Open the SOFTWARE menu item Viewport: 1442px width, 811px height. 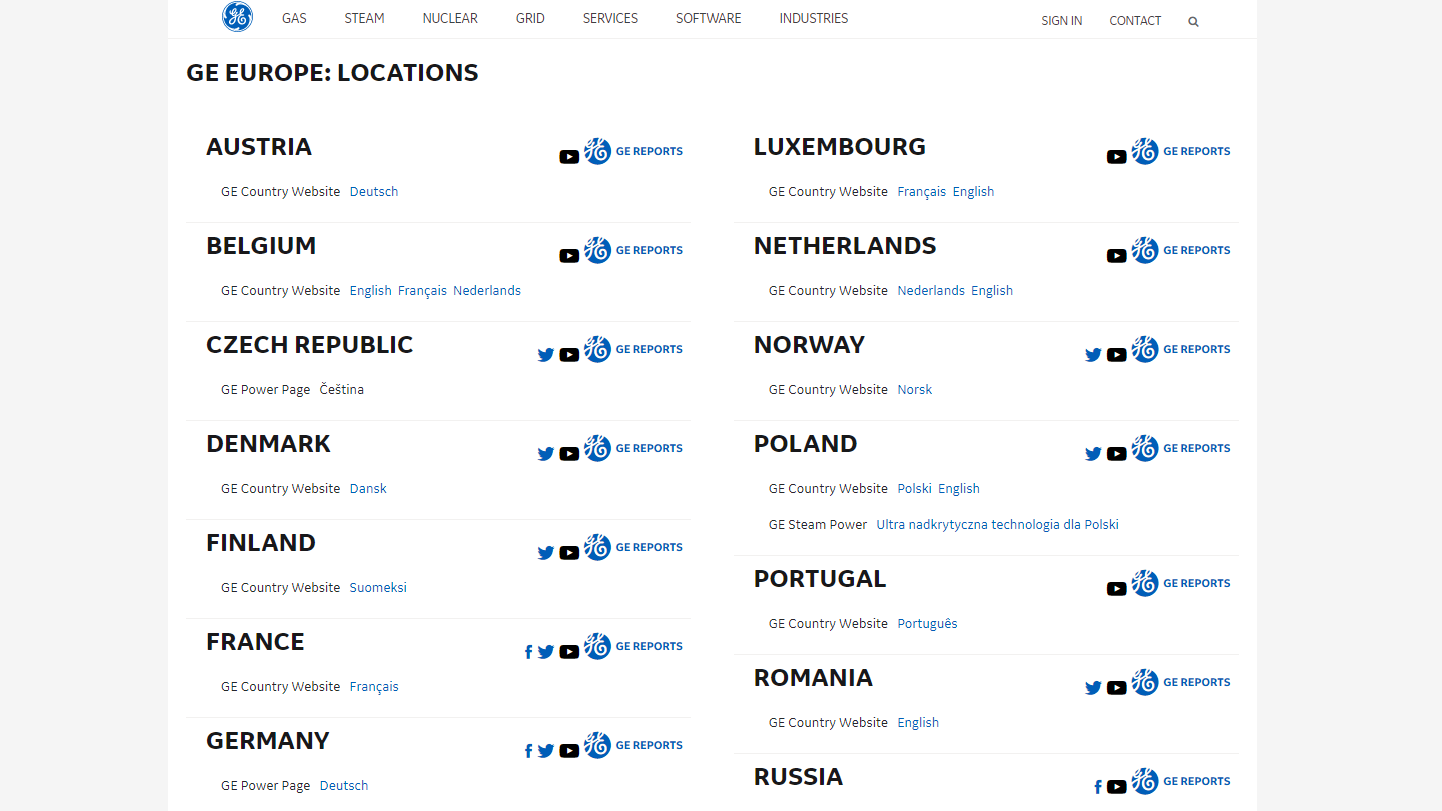[709, 18]
